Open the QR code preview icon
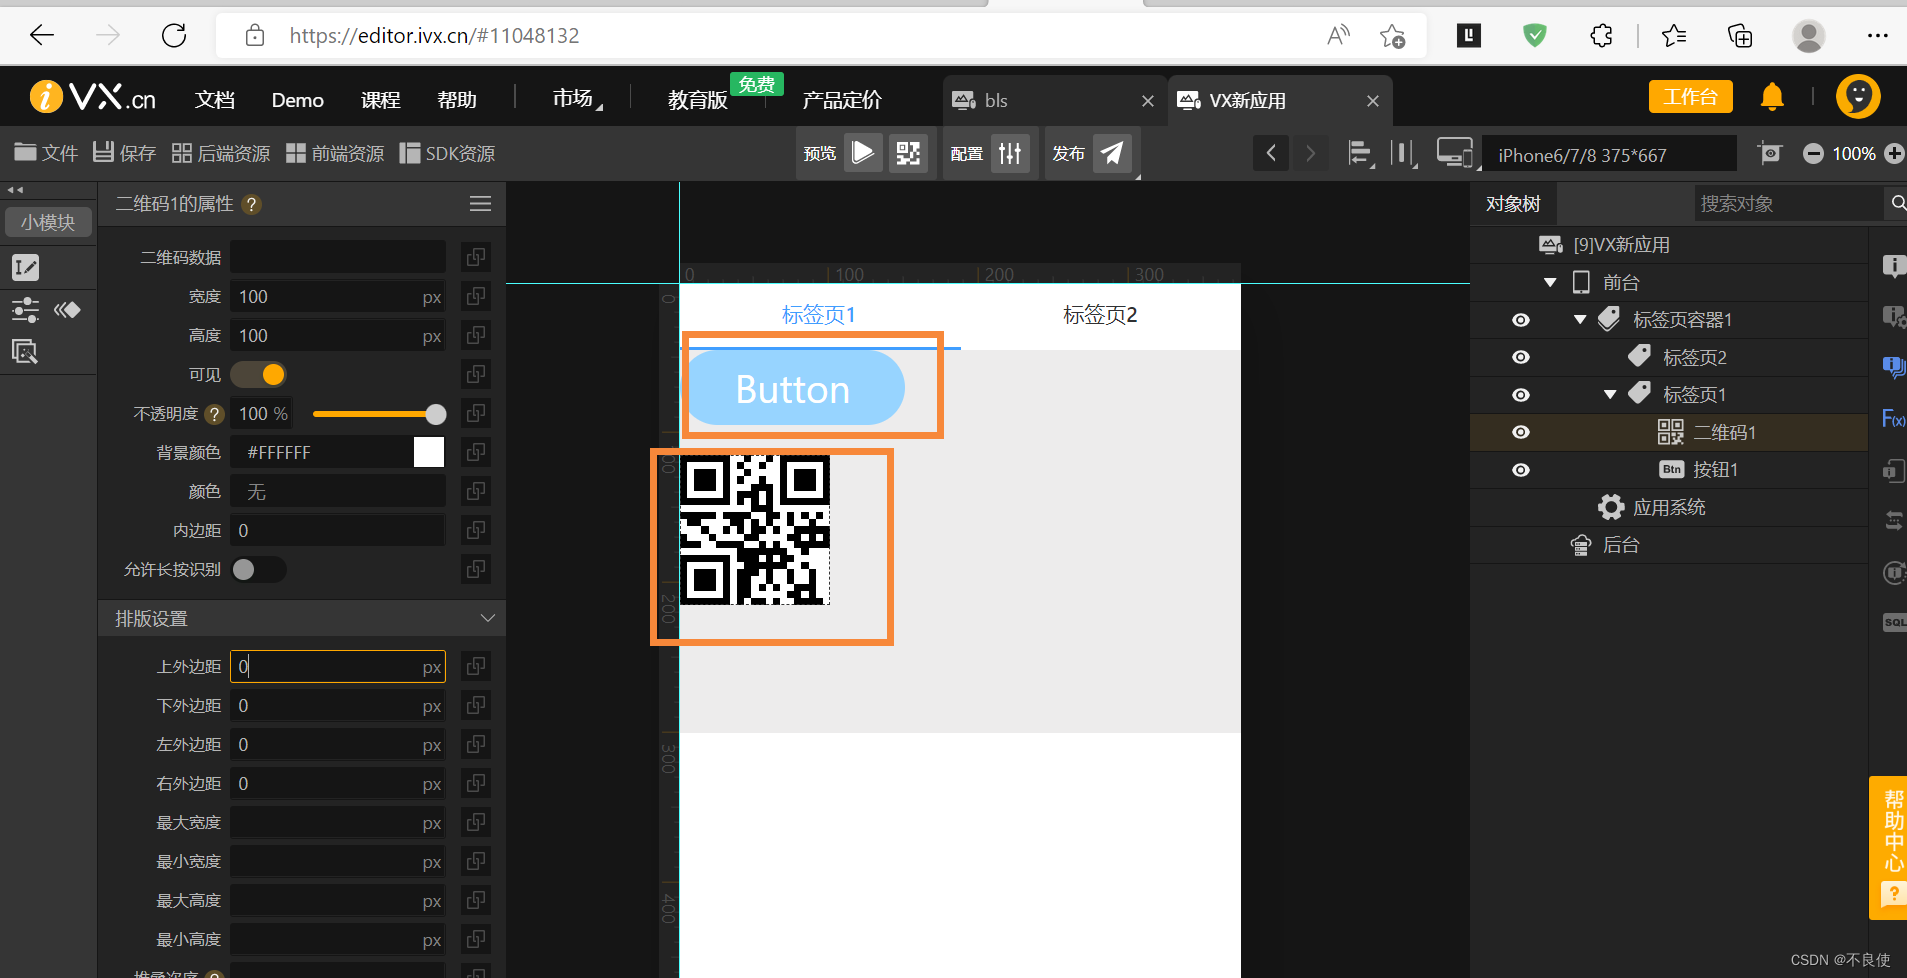 click(908, 153)
